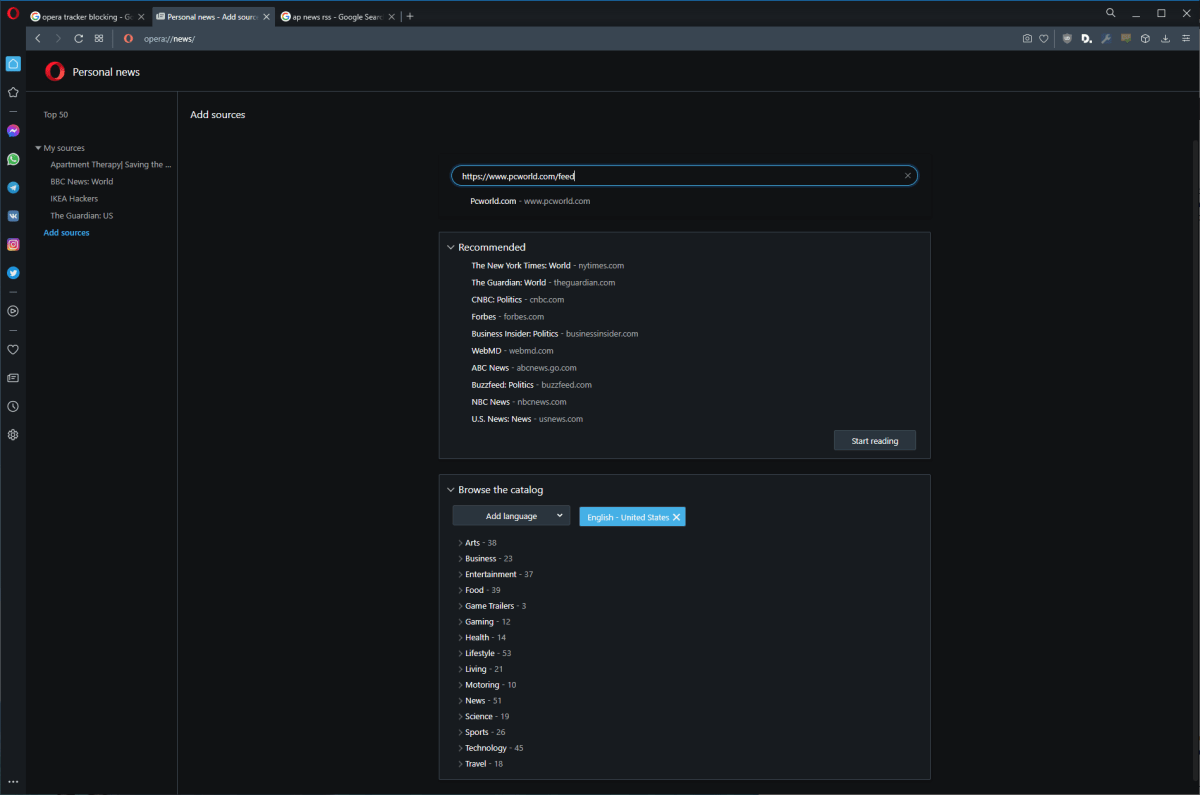Viewport: 1200px width, 795px height.
Task: Open History clock icon in sidebar
Action: [x=13, y=406]
